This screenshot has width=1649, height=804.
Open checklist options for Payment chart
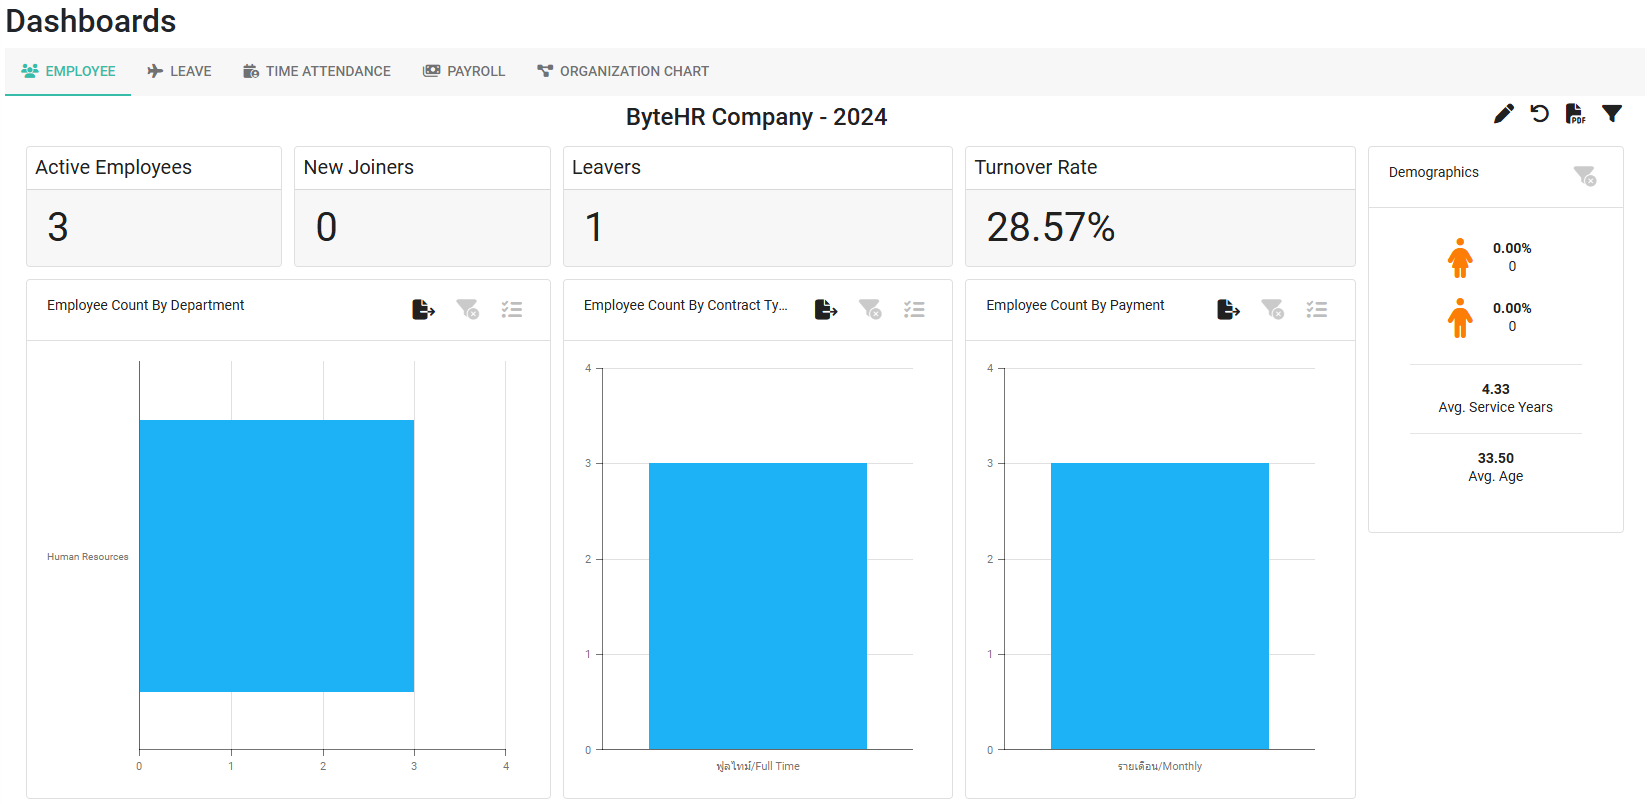1317,310
